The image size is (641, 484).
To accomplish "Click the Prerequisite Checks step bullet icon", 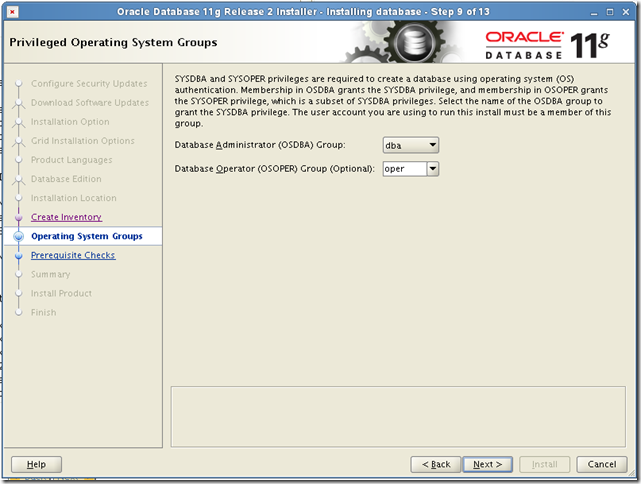I will click(18, 255).
